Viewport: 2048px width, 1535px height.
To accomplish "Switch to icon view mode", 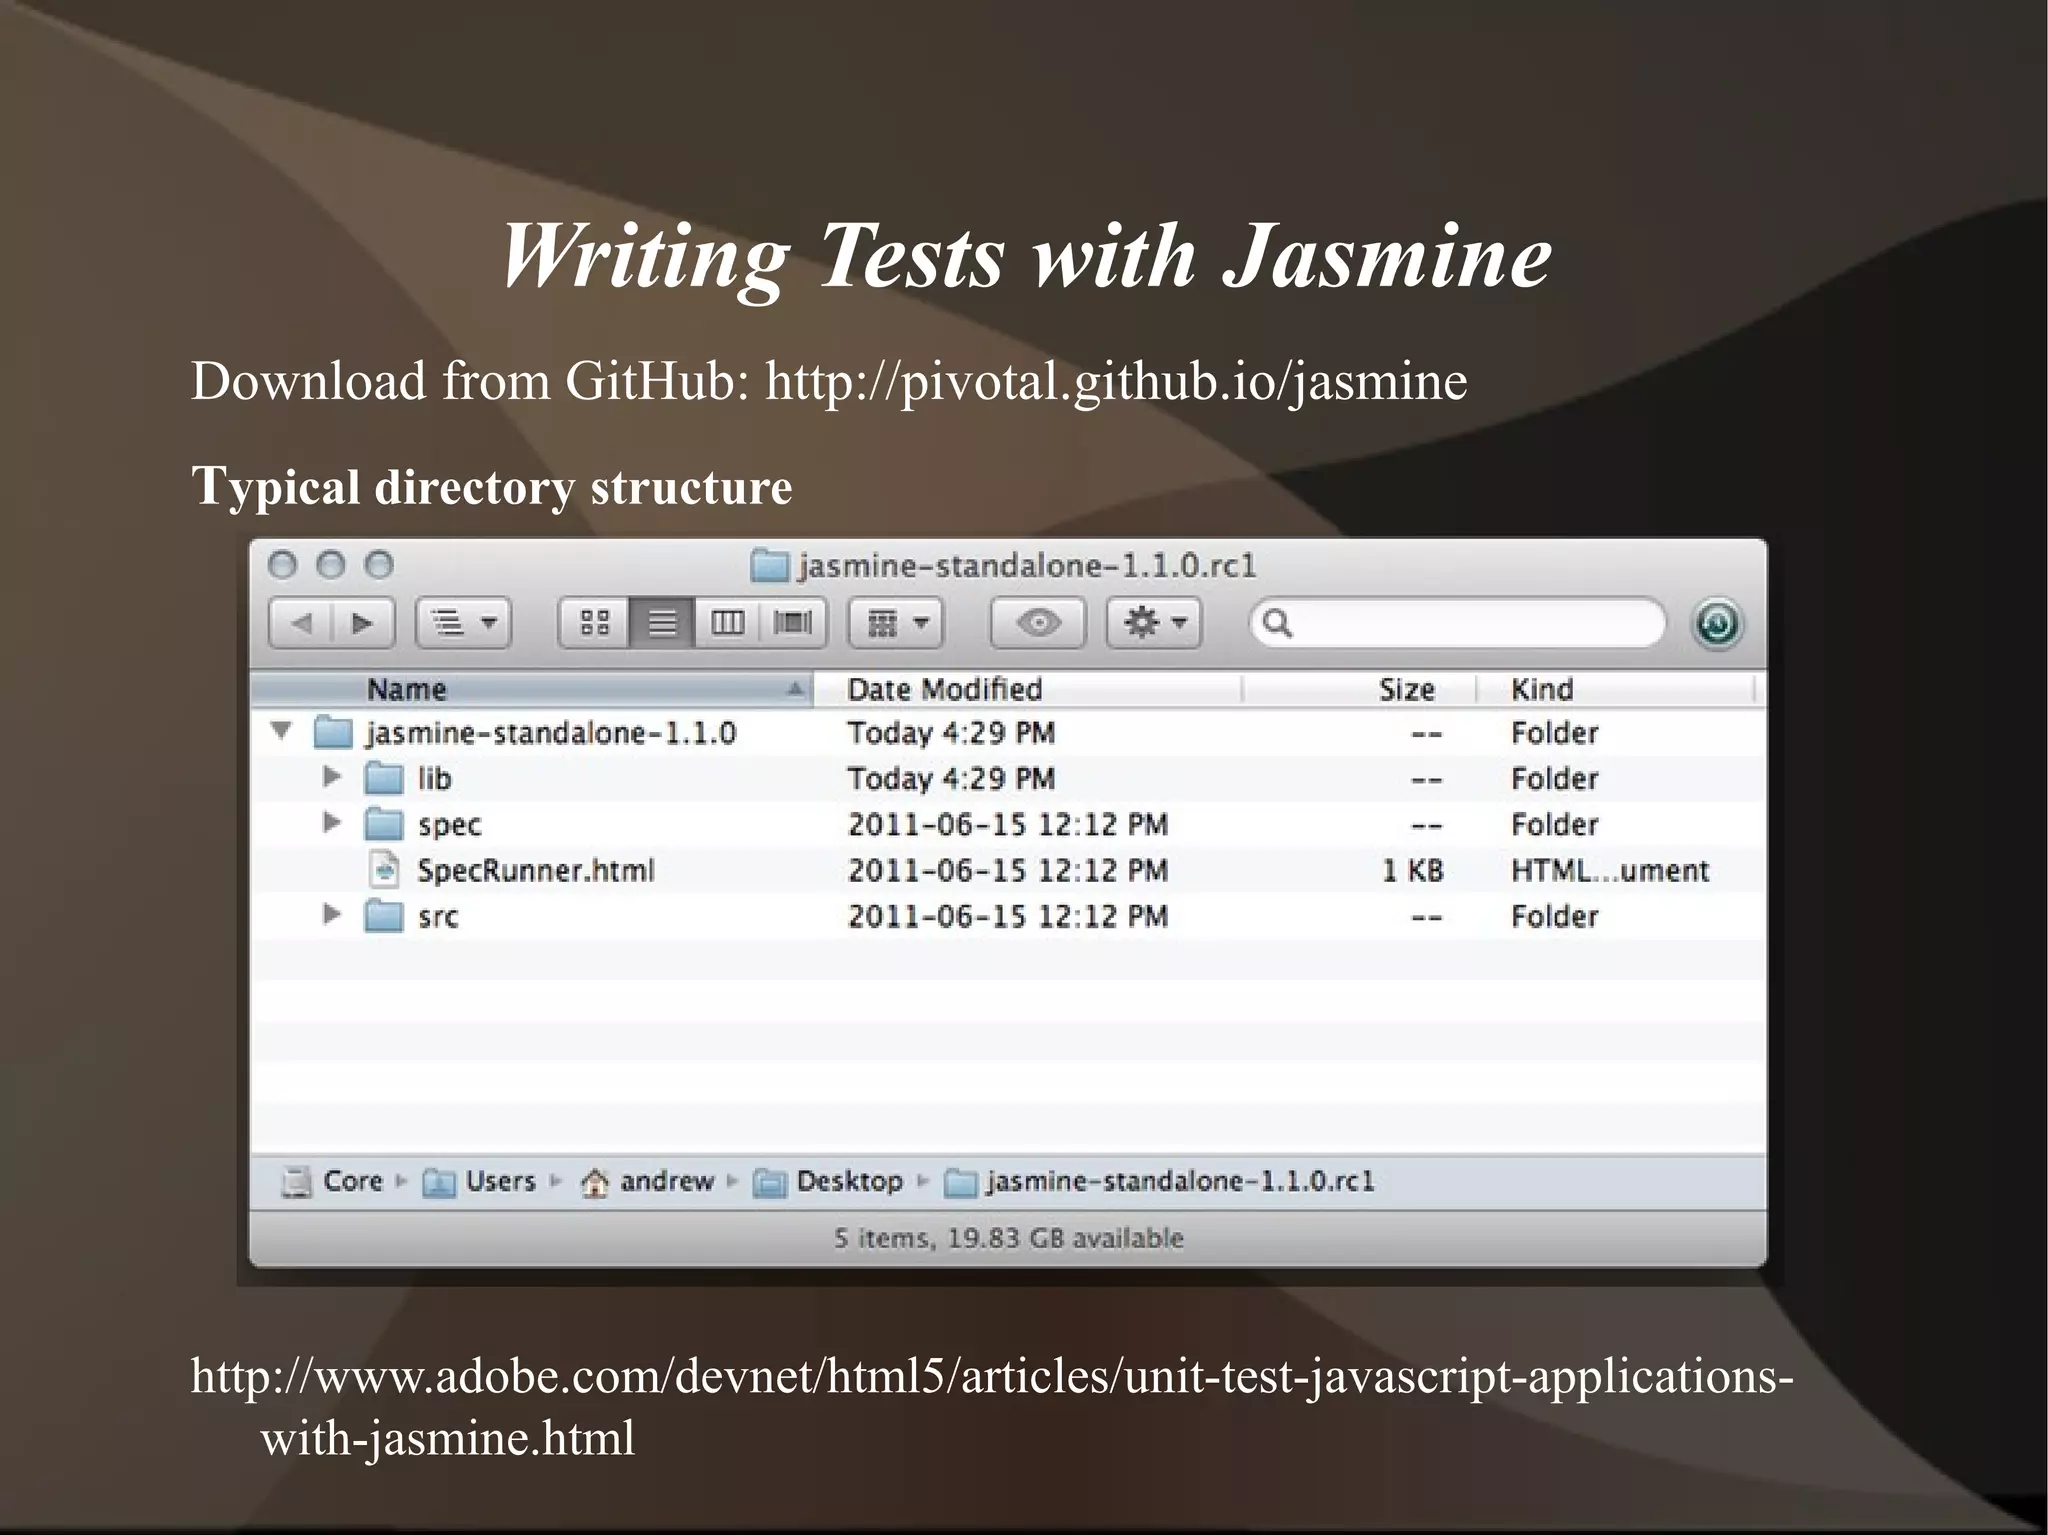I will pyautogui.click(x=594, y=624).
